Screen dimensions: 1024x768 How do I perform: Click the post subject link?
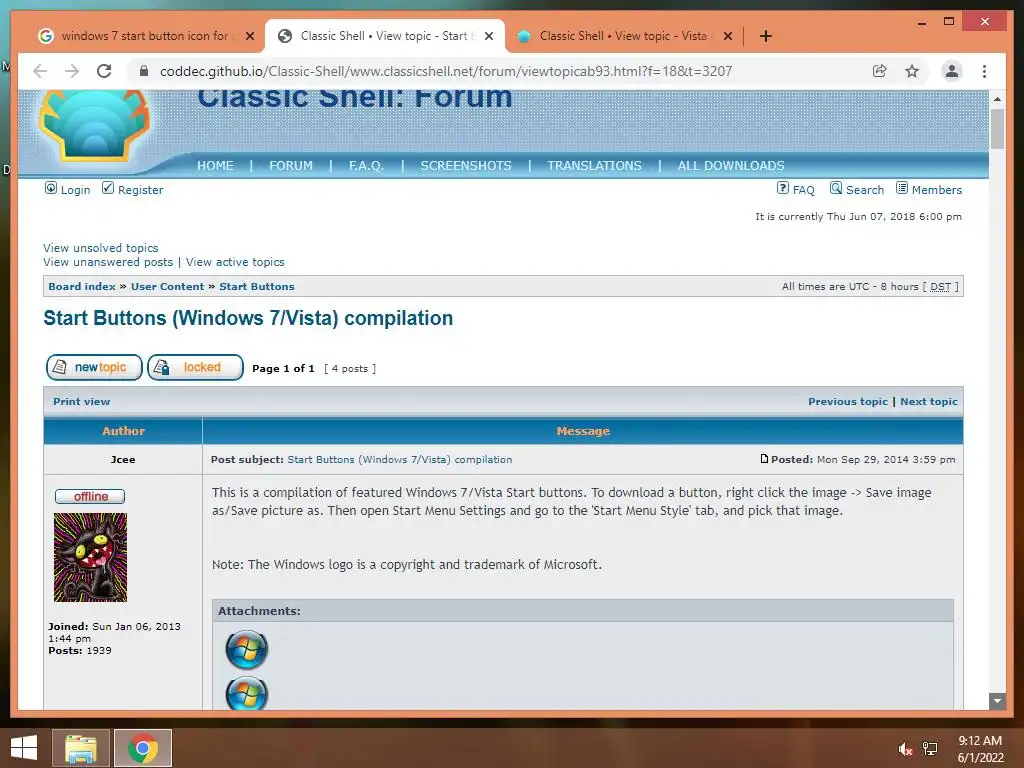pos(400,460)
